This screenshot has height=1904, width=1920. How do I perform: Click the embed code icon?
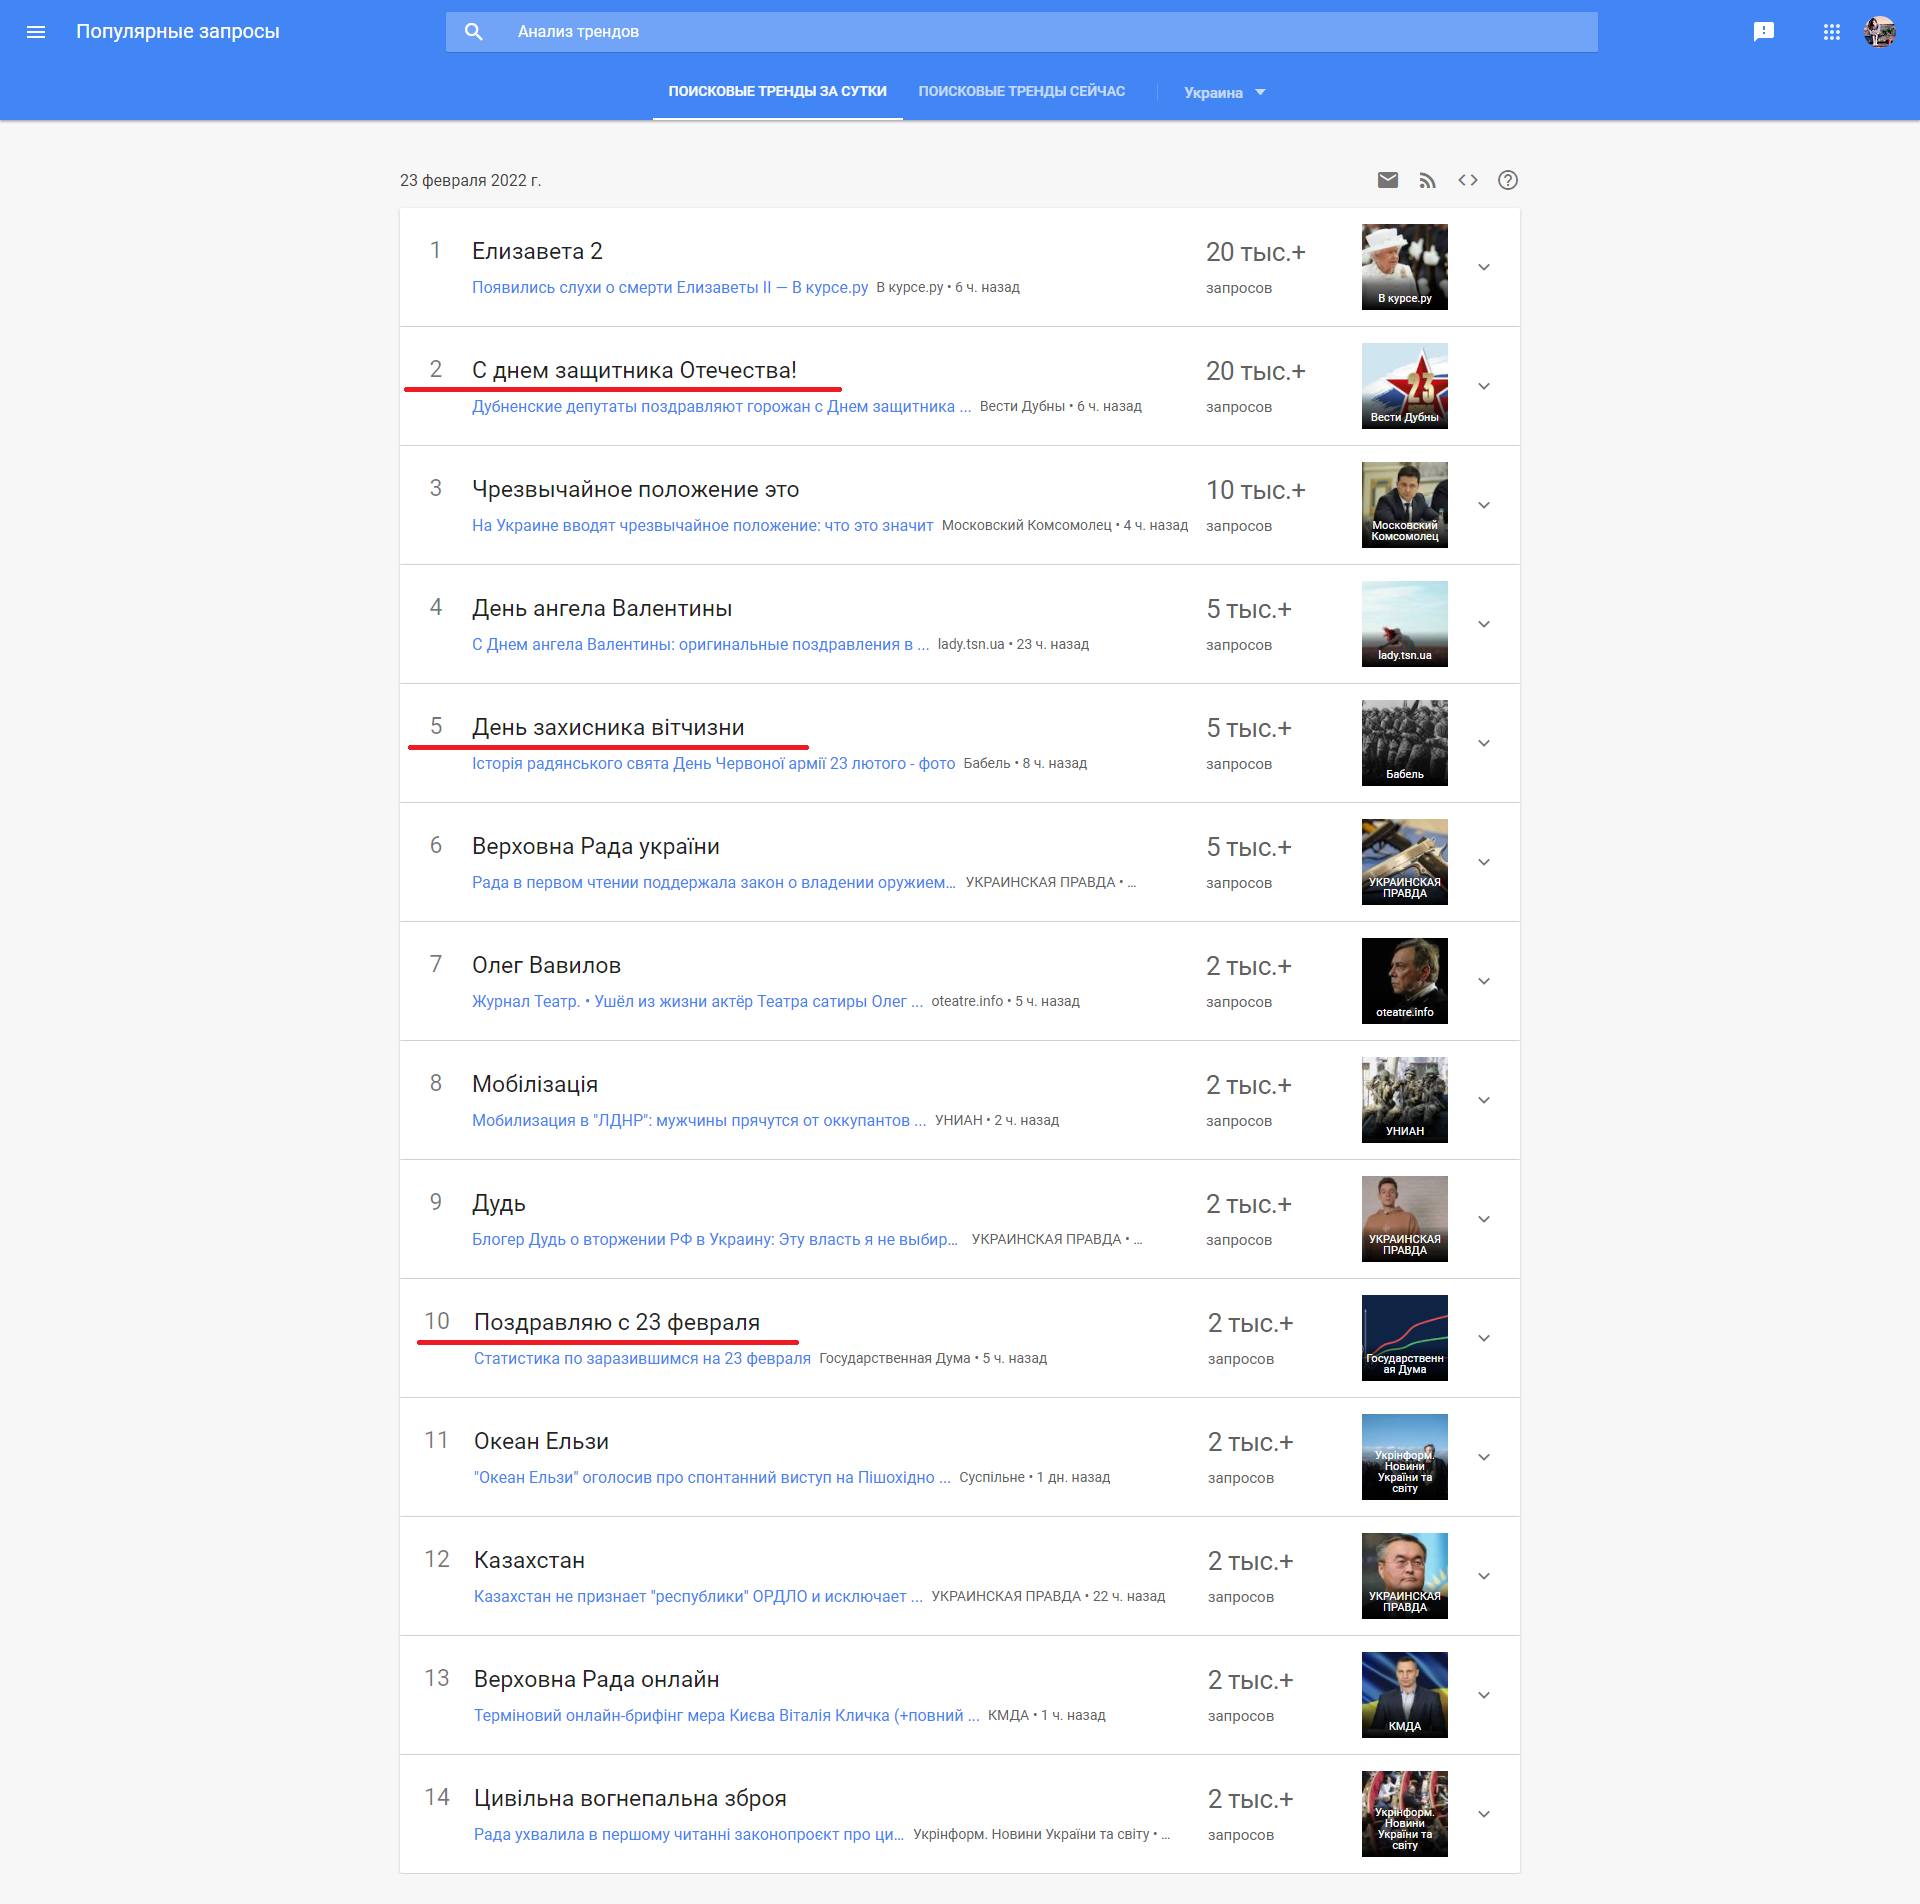click(1467, 180)
